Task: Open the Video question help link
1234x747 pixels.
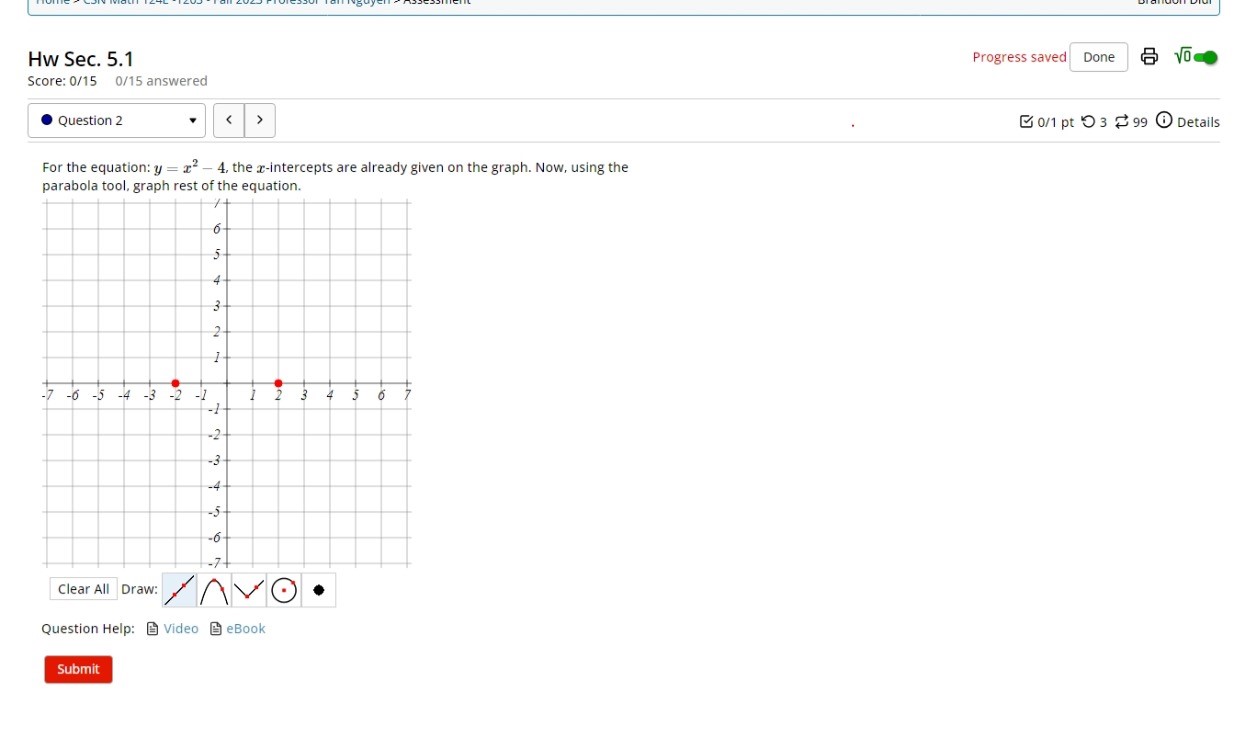Action: point(180,628)
